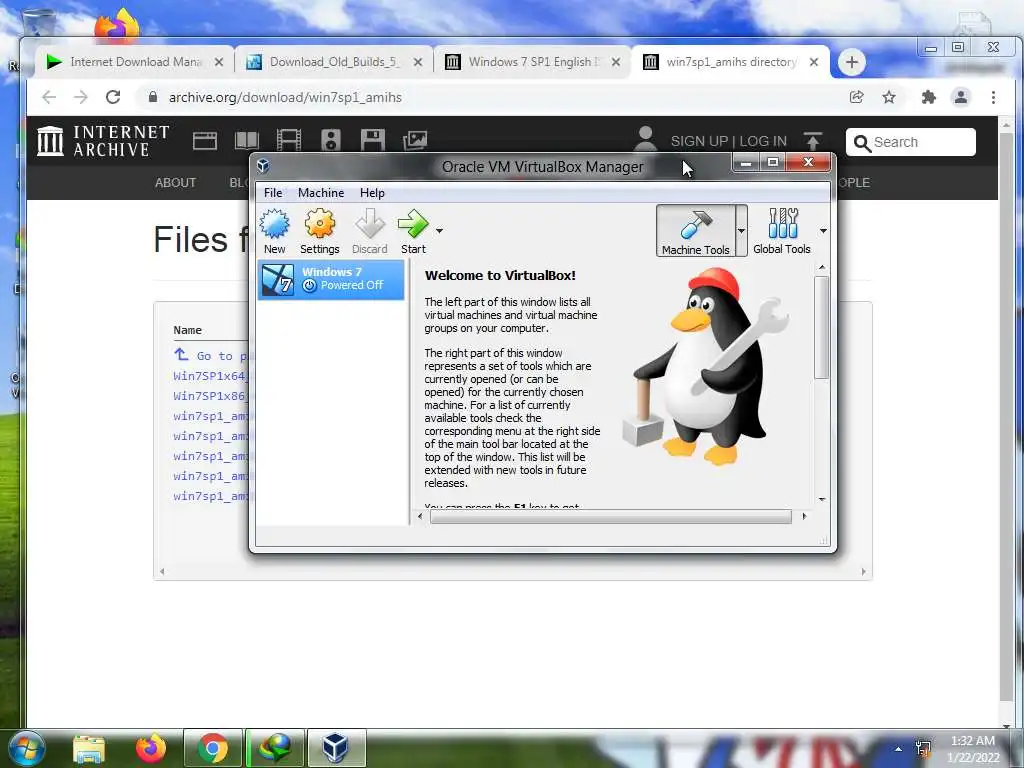The image size is (1024, 768).
Task: Create a New virtual machine
Action: (274, 231)
